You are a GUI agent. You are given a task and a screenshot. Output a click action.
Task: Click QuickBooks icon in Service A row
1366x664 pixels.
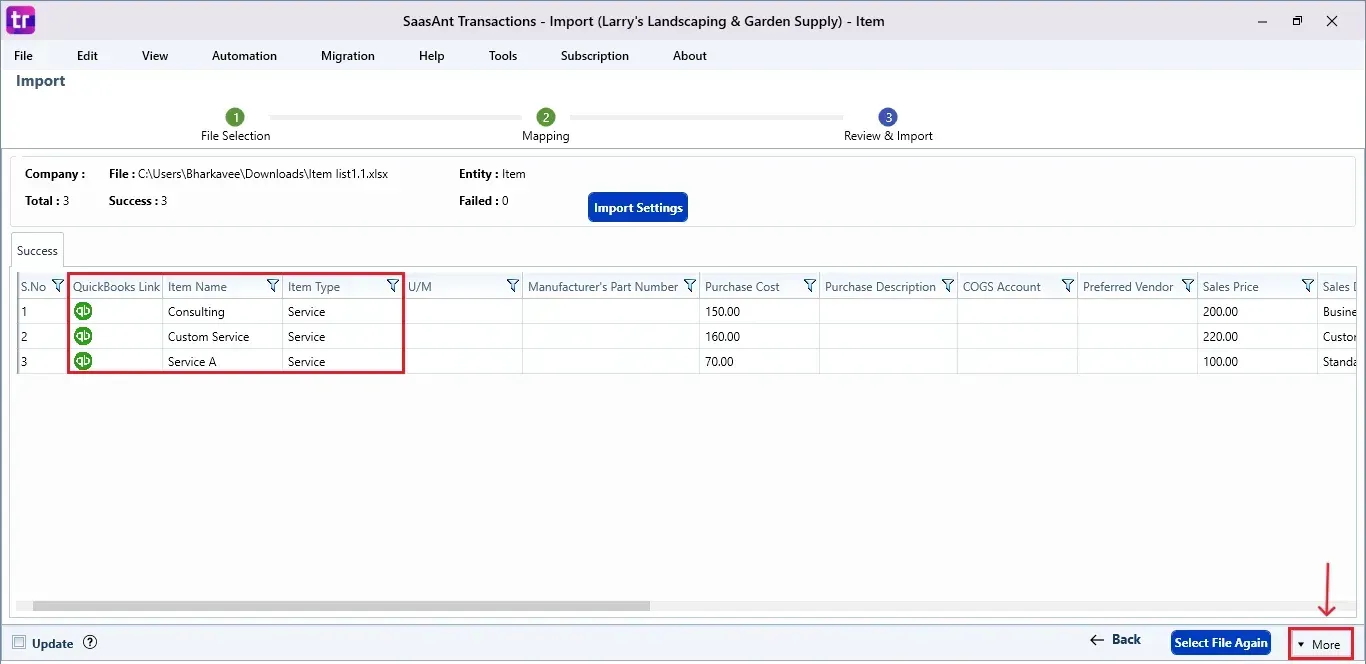pyautogui.click(x=83, y=361)
